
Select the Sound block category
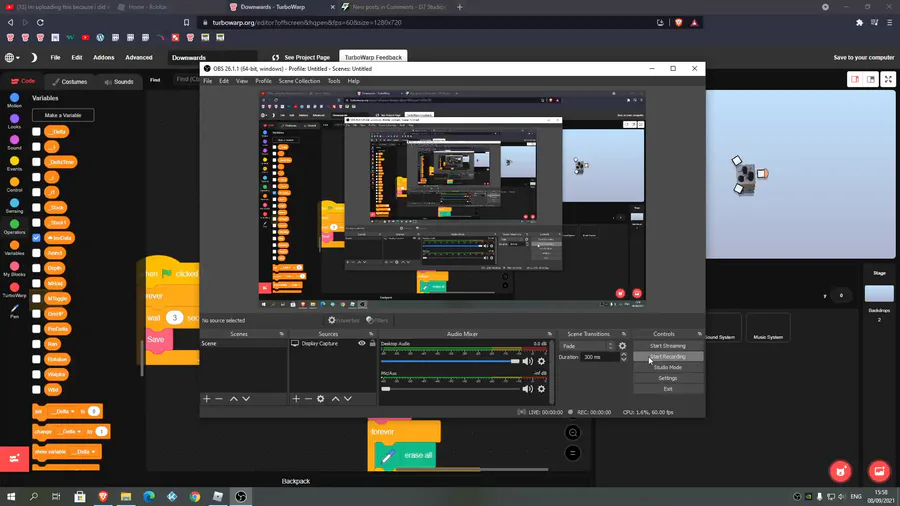pos(14,143)
